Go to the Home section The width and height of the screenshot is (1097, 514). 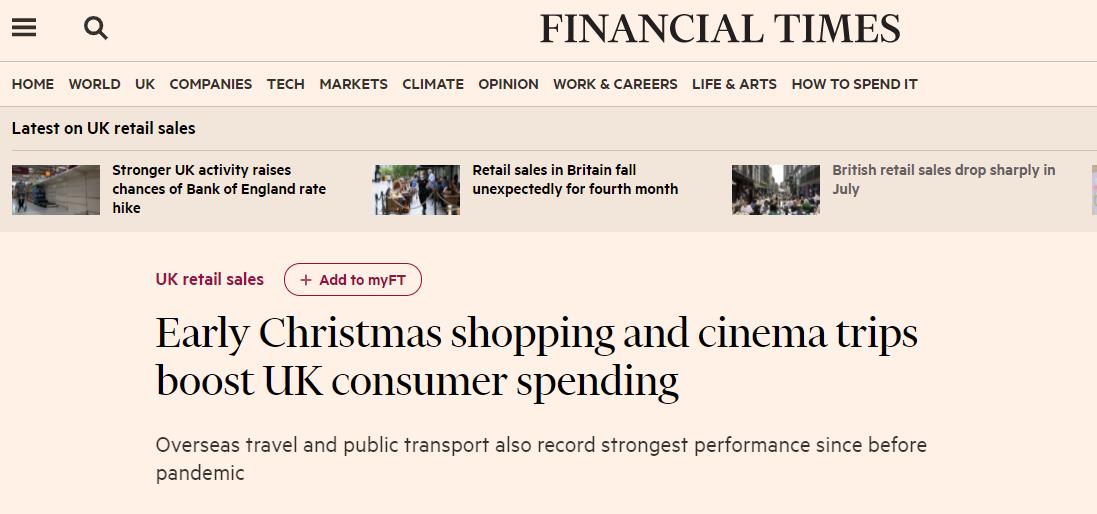[x=33, y=84]
